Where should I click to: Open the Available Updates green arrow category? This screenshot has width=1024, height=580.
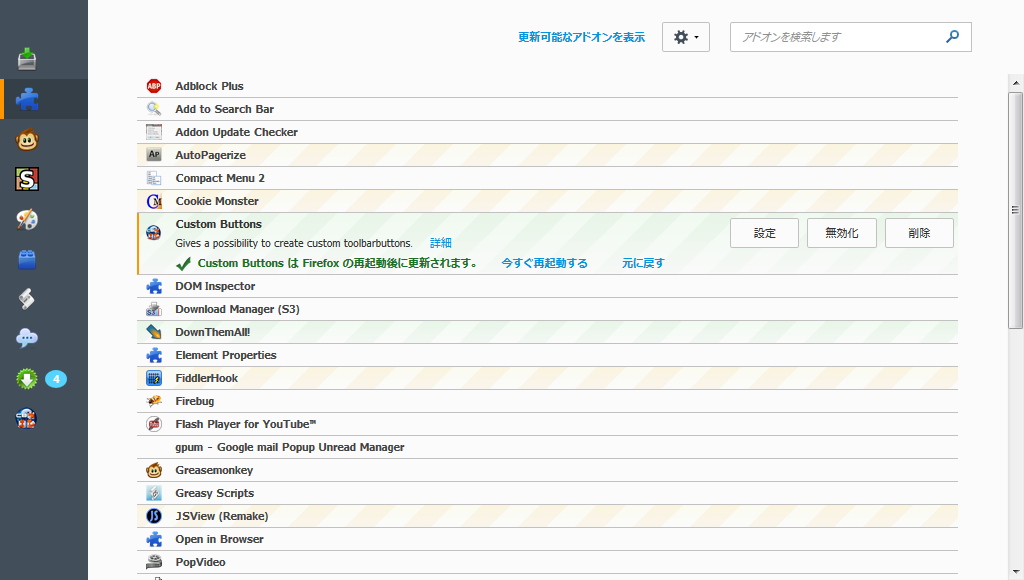(27, 379)
